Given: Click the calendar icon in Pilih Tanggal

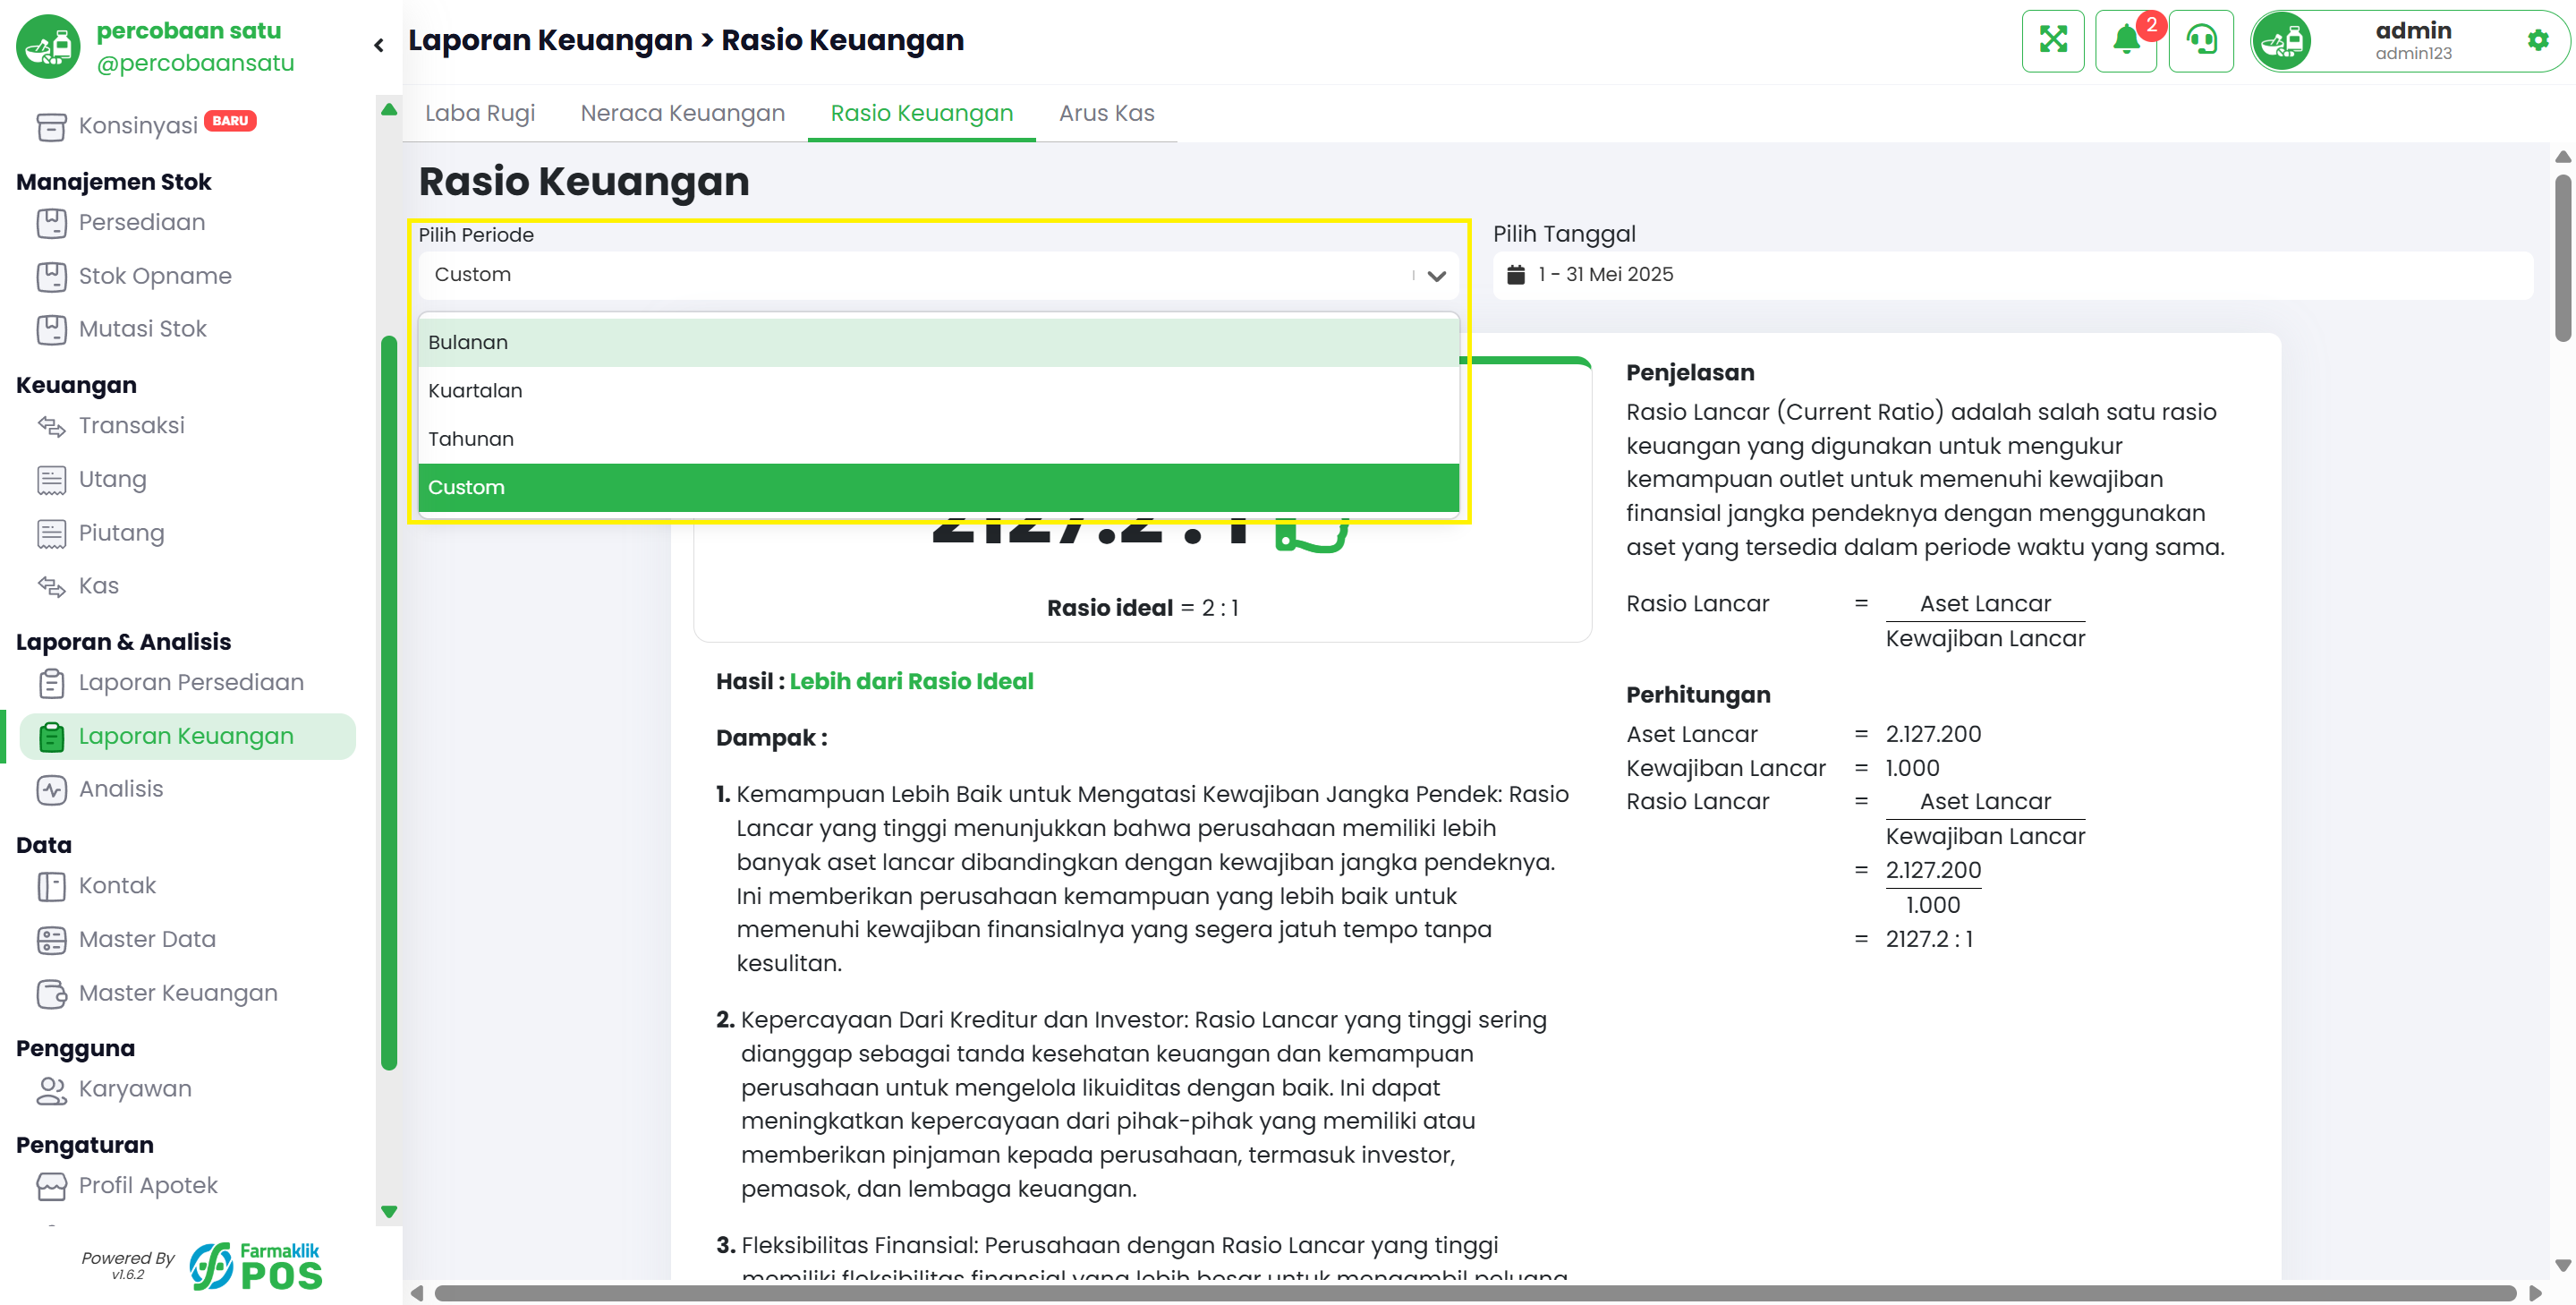Looking at the screenshot, I should pos(1515,275).
